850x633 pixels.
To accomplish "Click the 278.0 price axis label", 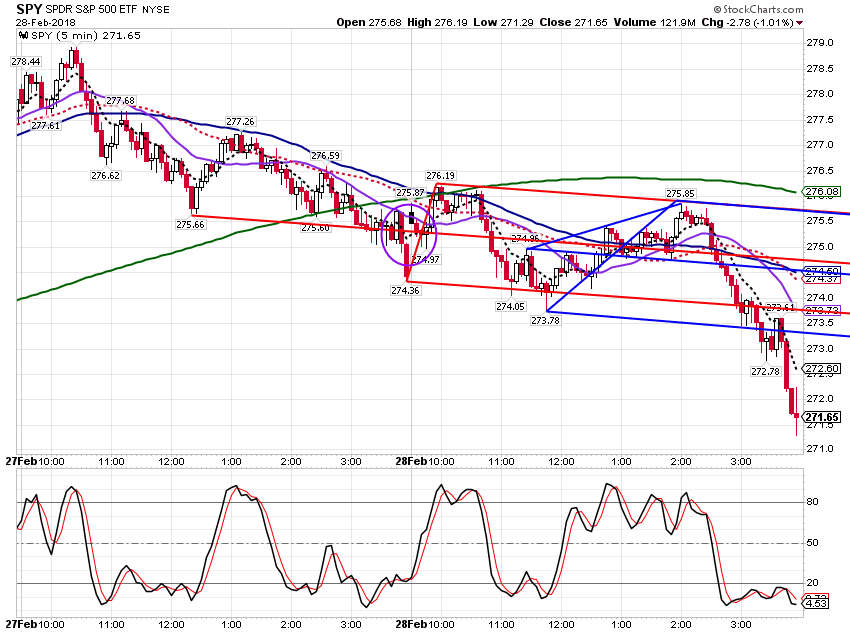I will coord(820,94).
